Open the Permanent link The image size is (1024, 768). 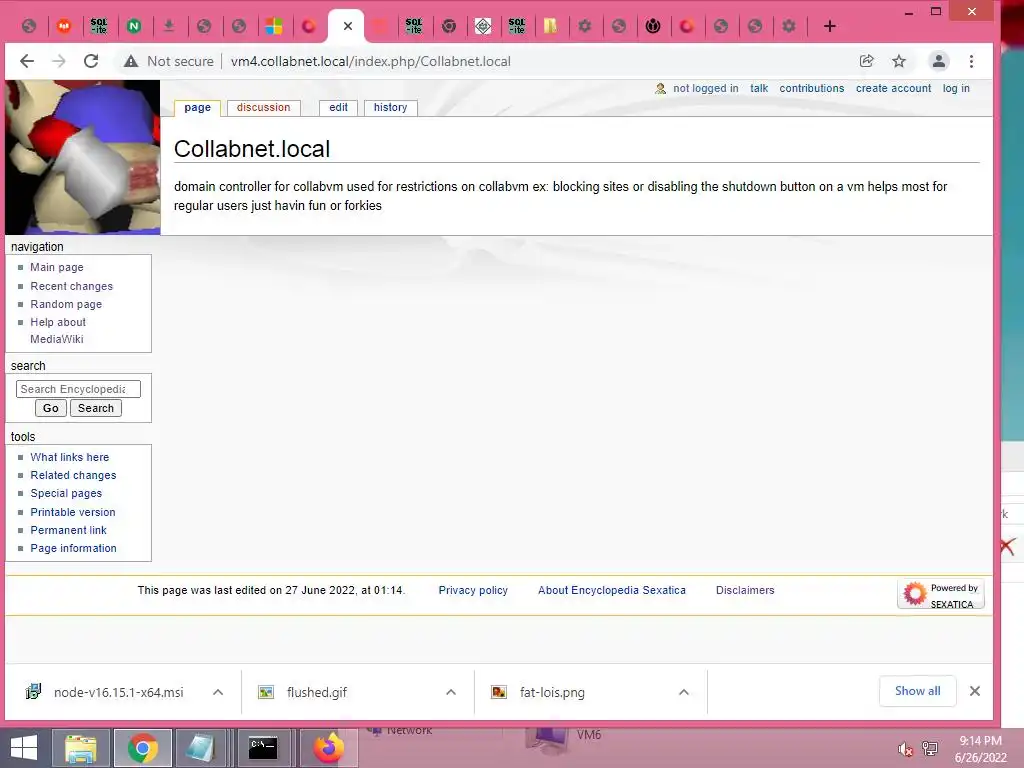(68, 530)
